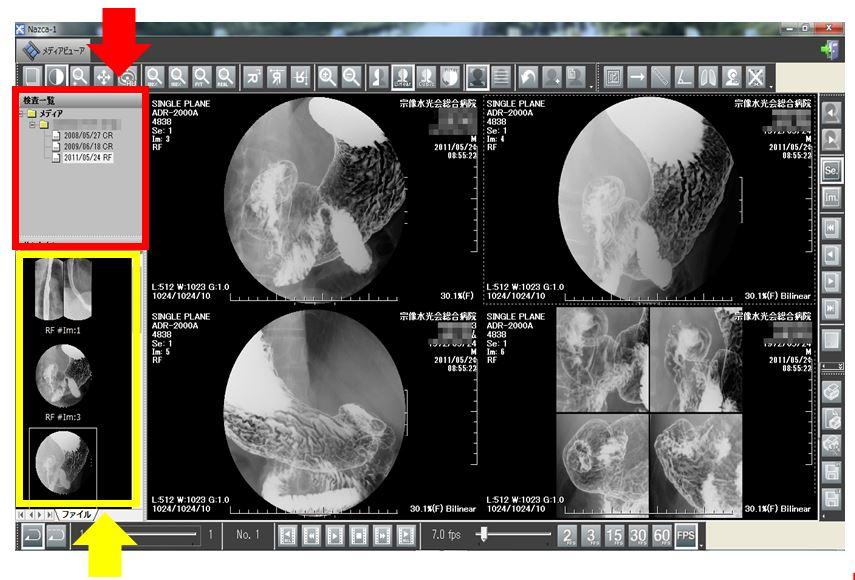The height and width of the screenshot is (580, 855).
Task: Toggle the Im. image mode button
Action: click(830, 199)
